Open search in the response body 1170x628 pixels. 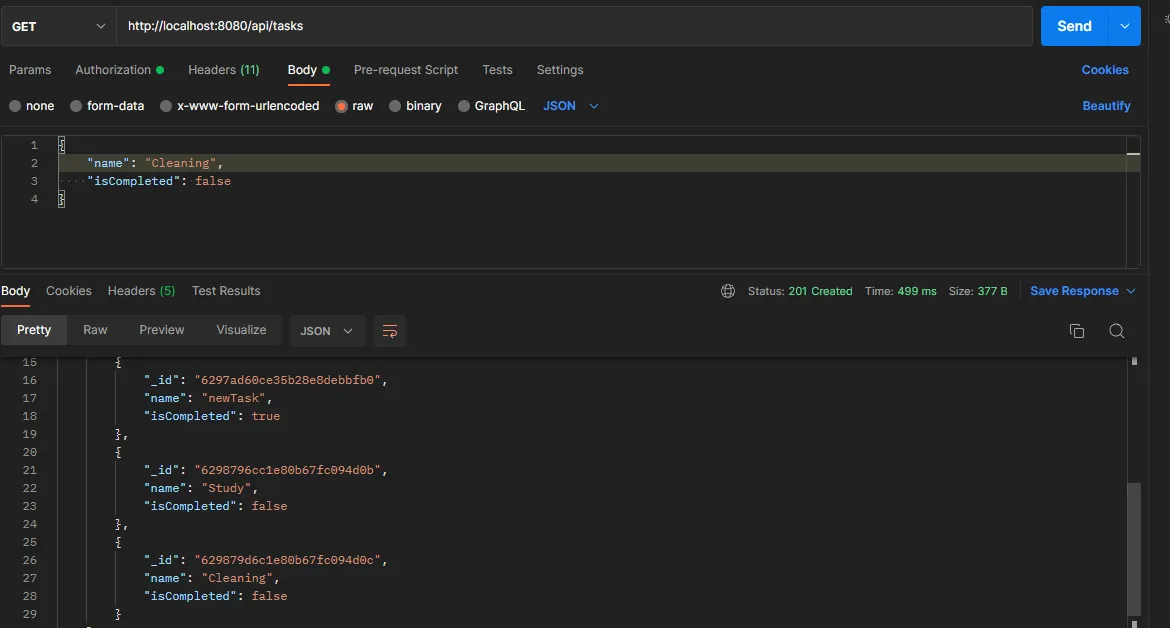click(1117, 330)
